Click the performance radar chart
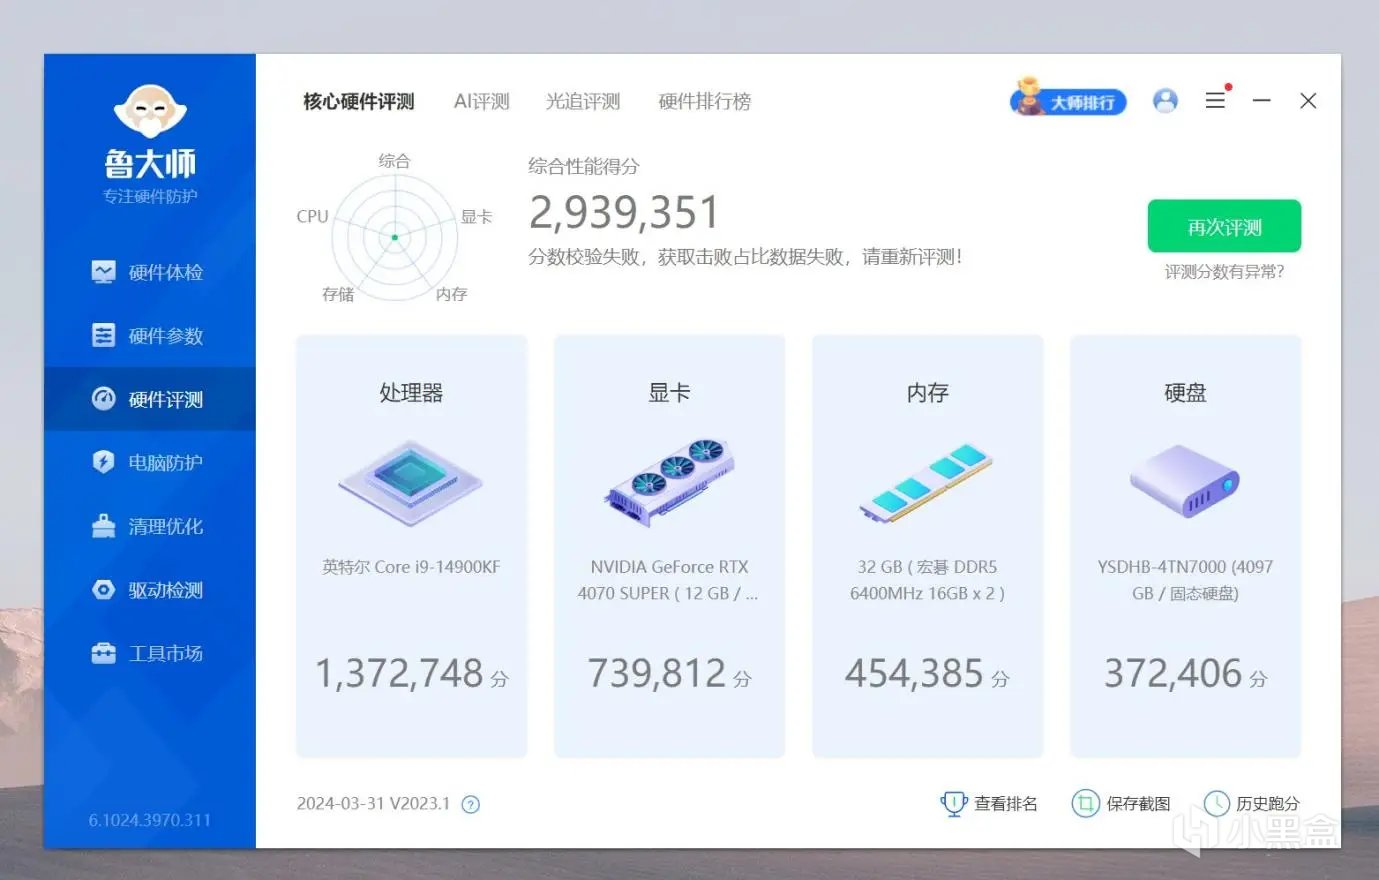This screenshot has width=1379, height=880. 395,237
